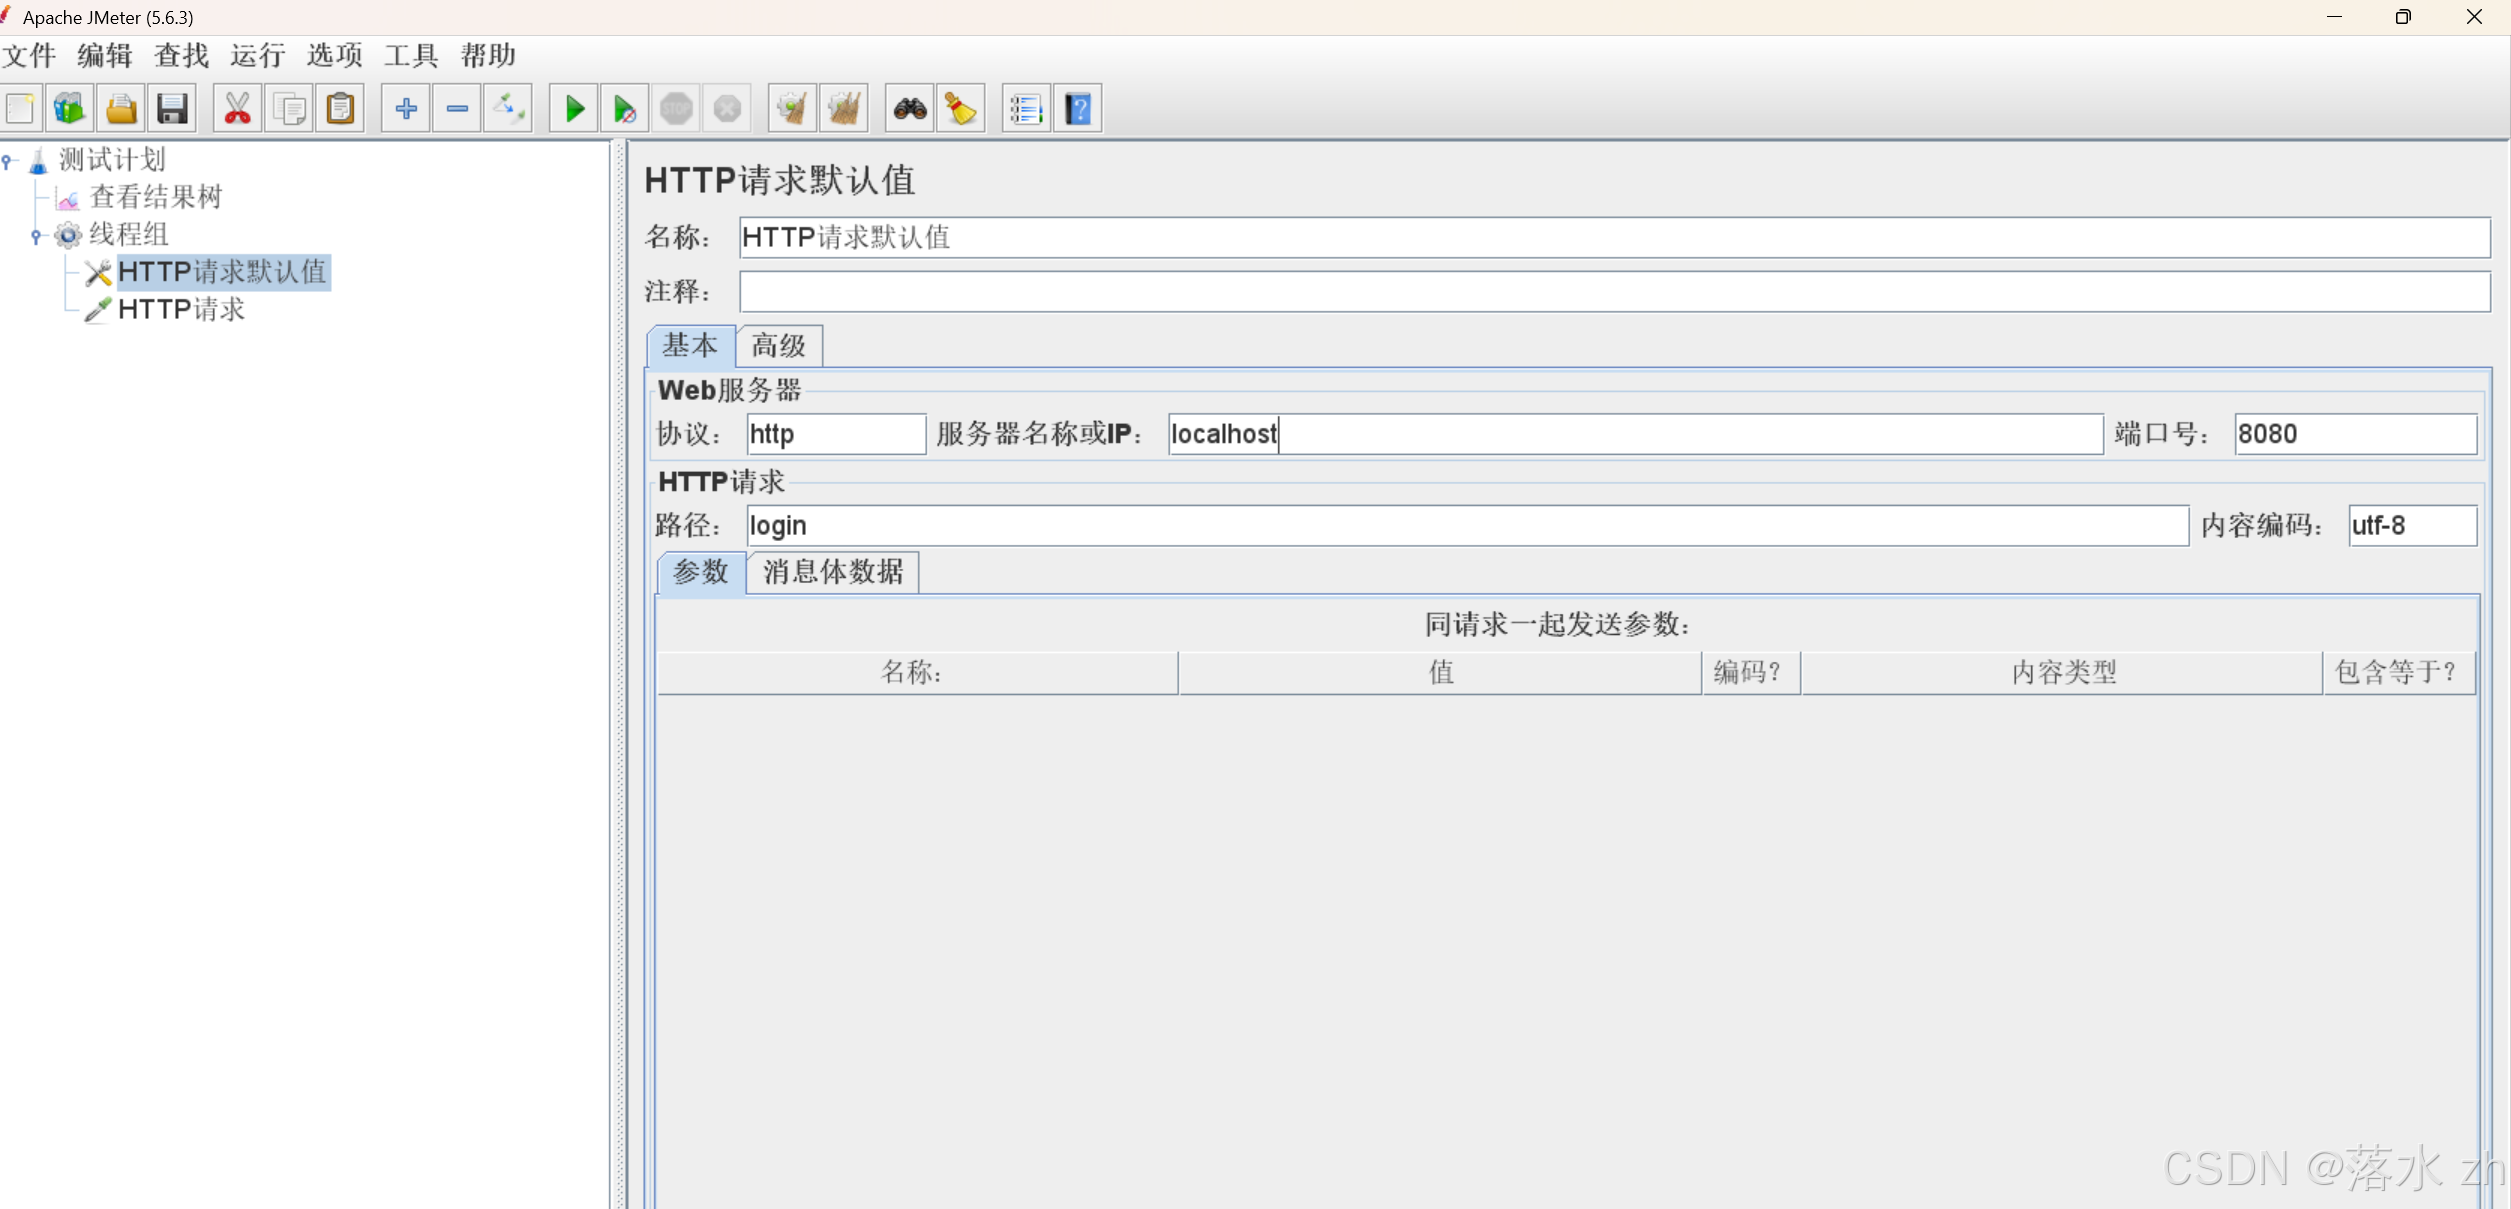Restore down the JMeter window
The height and width of the screenshot is (1209, 2511).
[x=2403, y=17]
